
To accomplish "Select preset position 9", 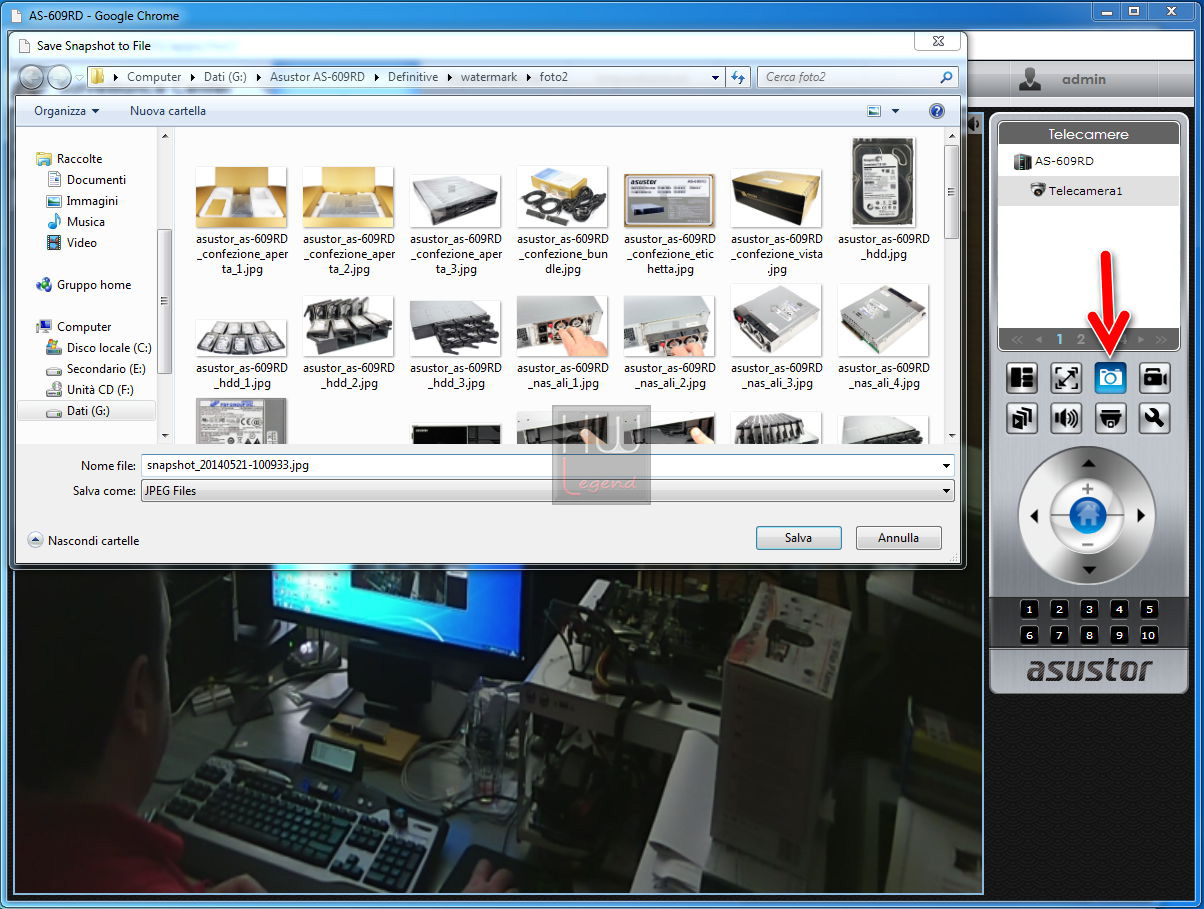I will pos(1120,635).
